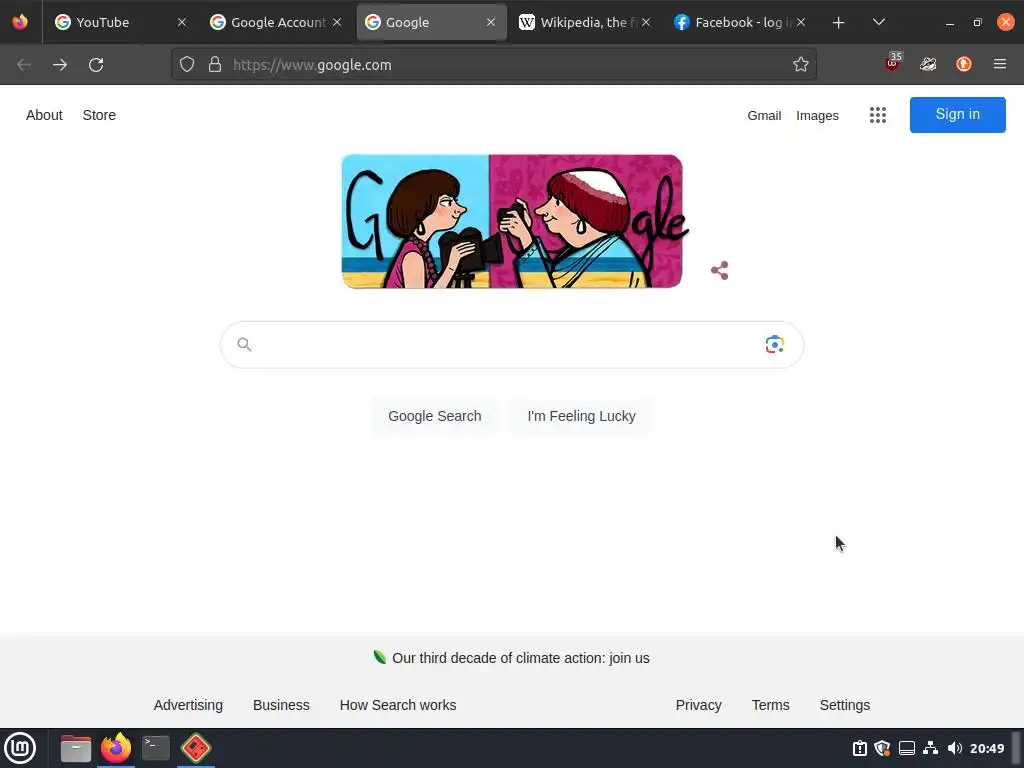The image size is (1024, 768).
Task: Search by image with Google Lens icon
Action: point(775,344)
